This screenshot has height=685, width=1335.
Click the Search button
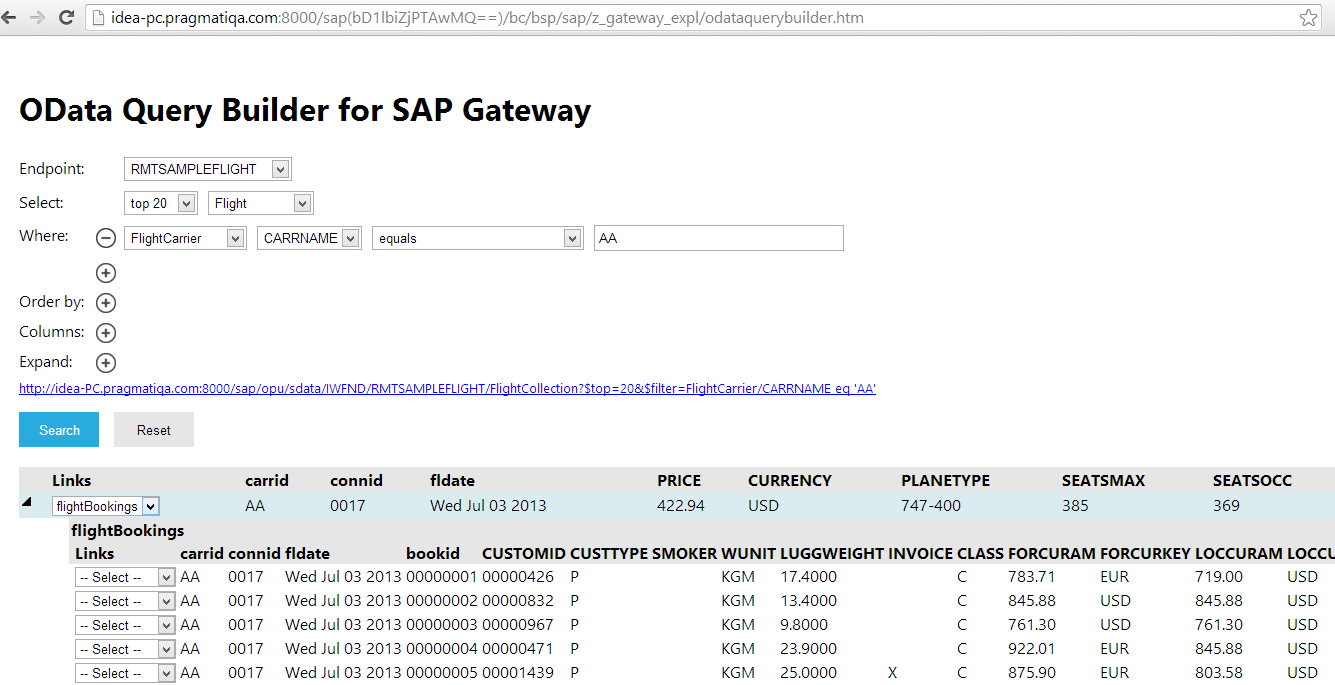(x=58, y=429)
